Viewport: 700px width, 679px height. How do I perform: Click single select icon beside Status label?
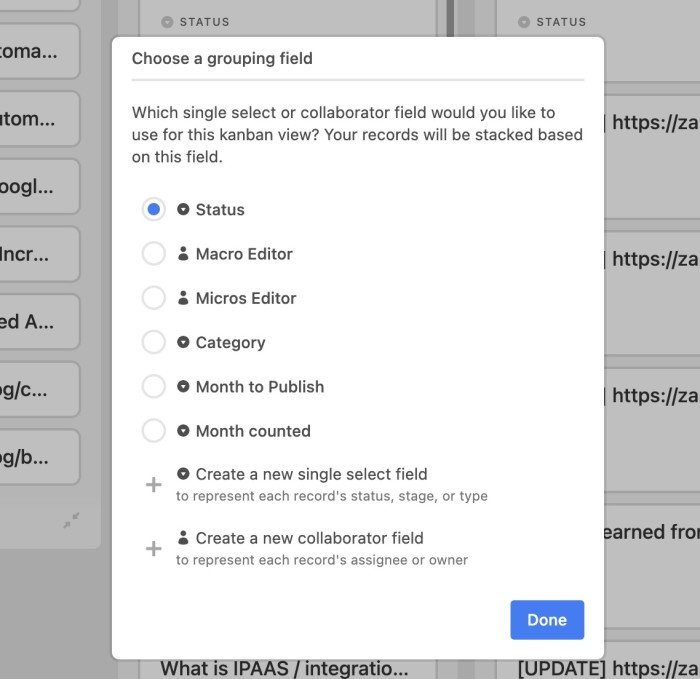coord(183,209)
